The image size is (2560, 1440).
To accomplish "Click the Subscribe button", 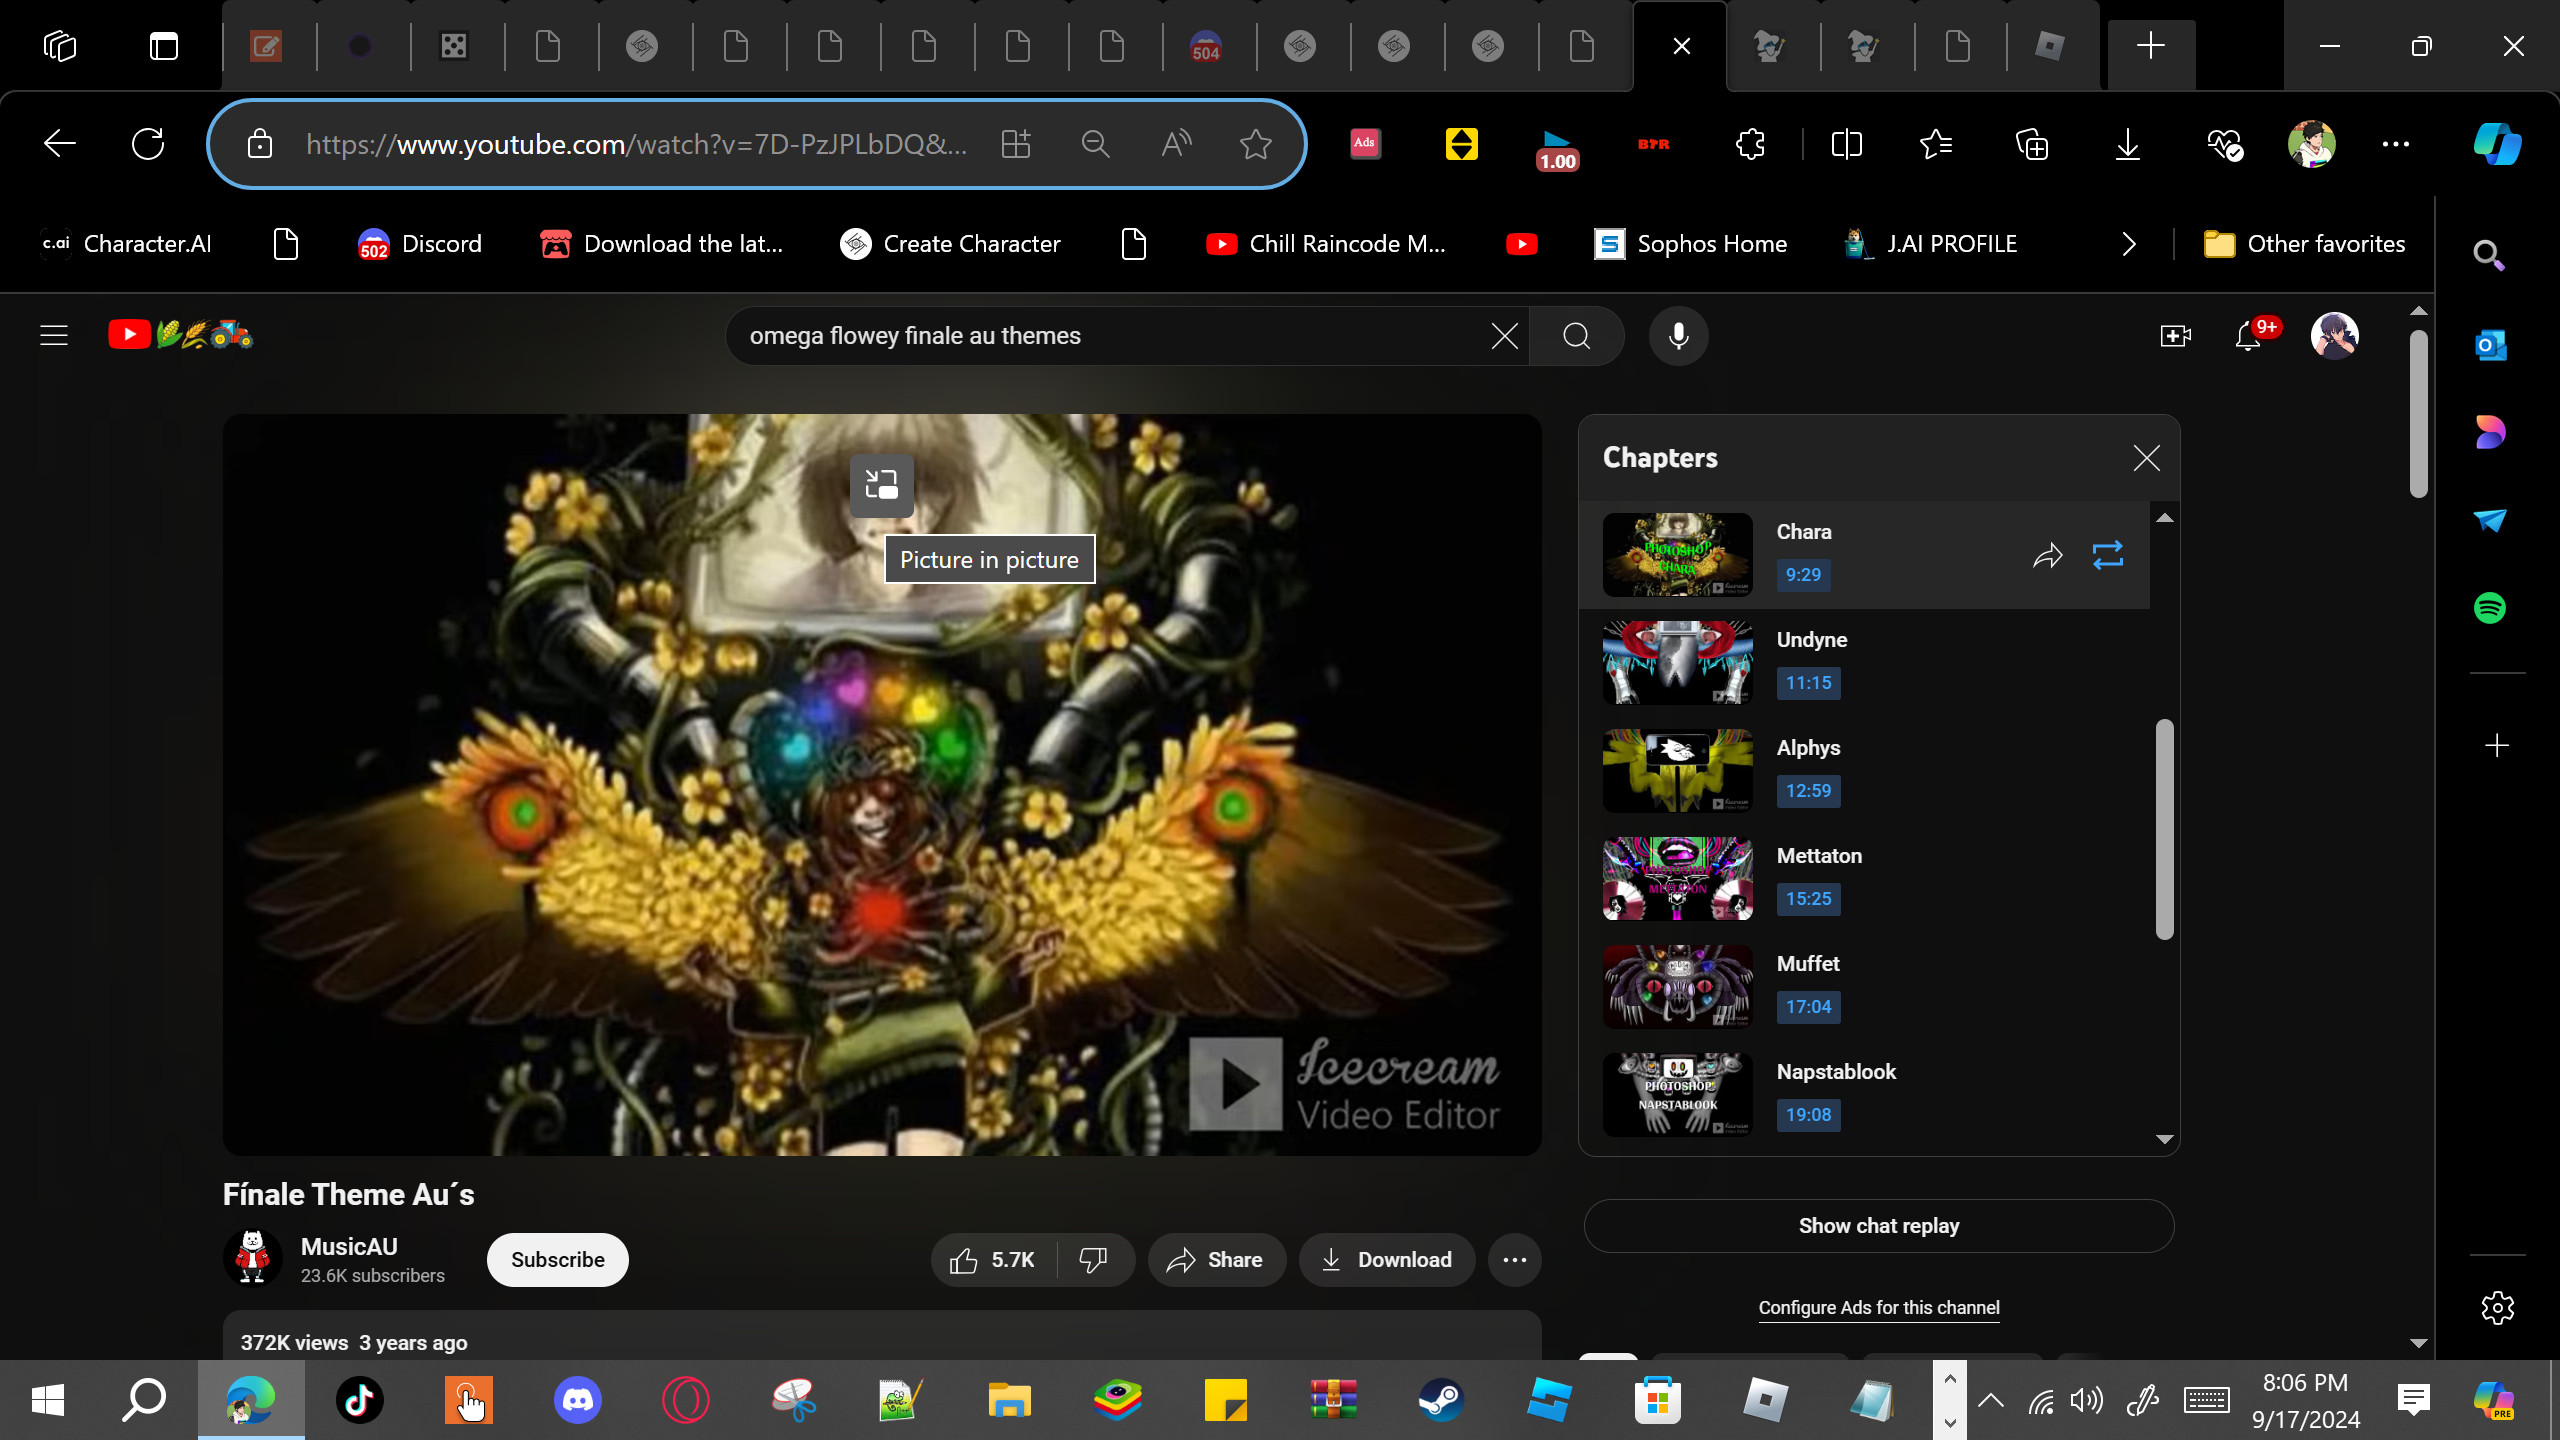I will pyautogui.click(x=557, y=1260).
